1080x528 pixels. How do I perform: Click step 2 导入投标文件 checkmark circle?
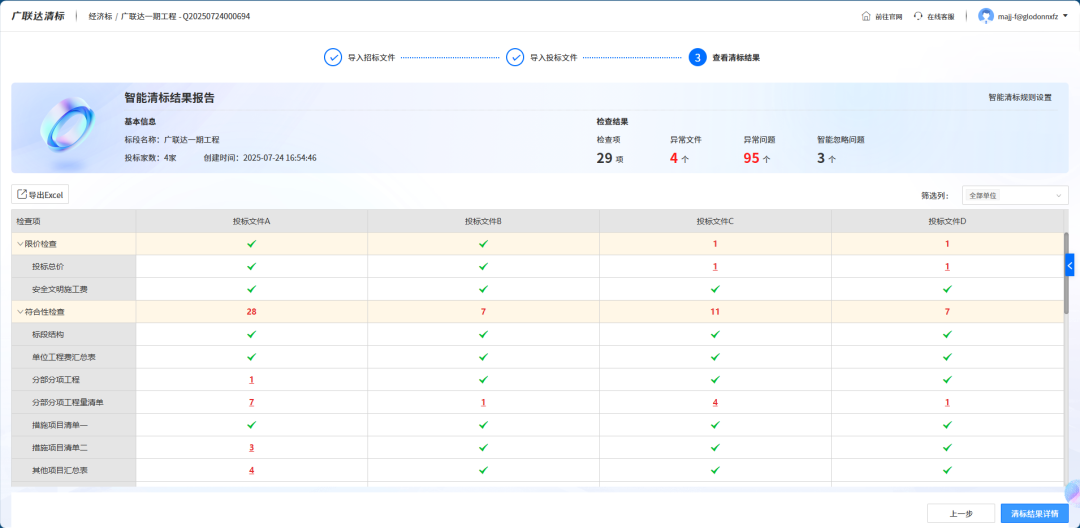515,57
